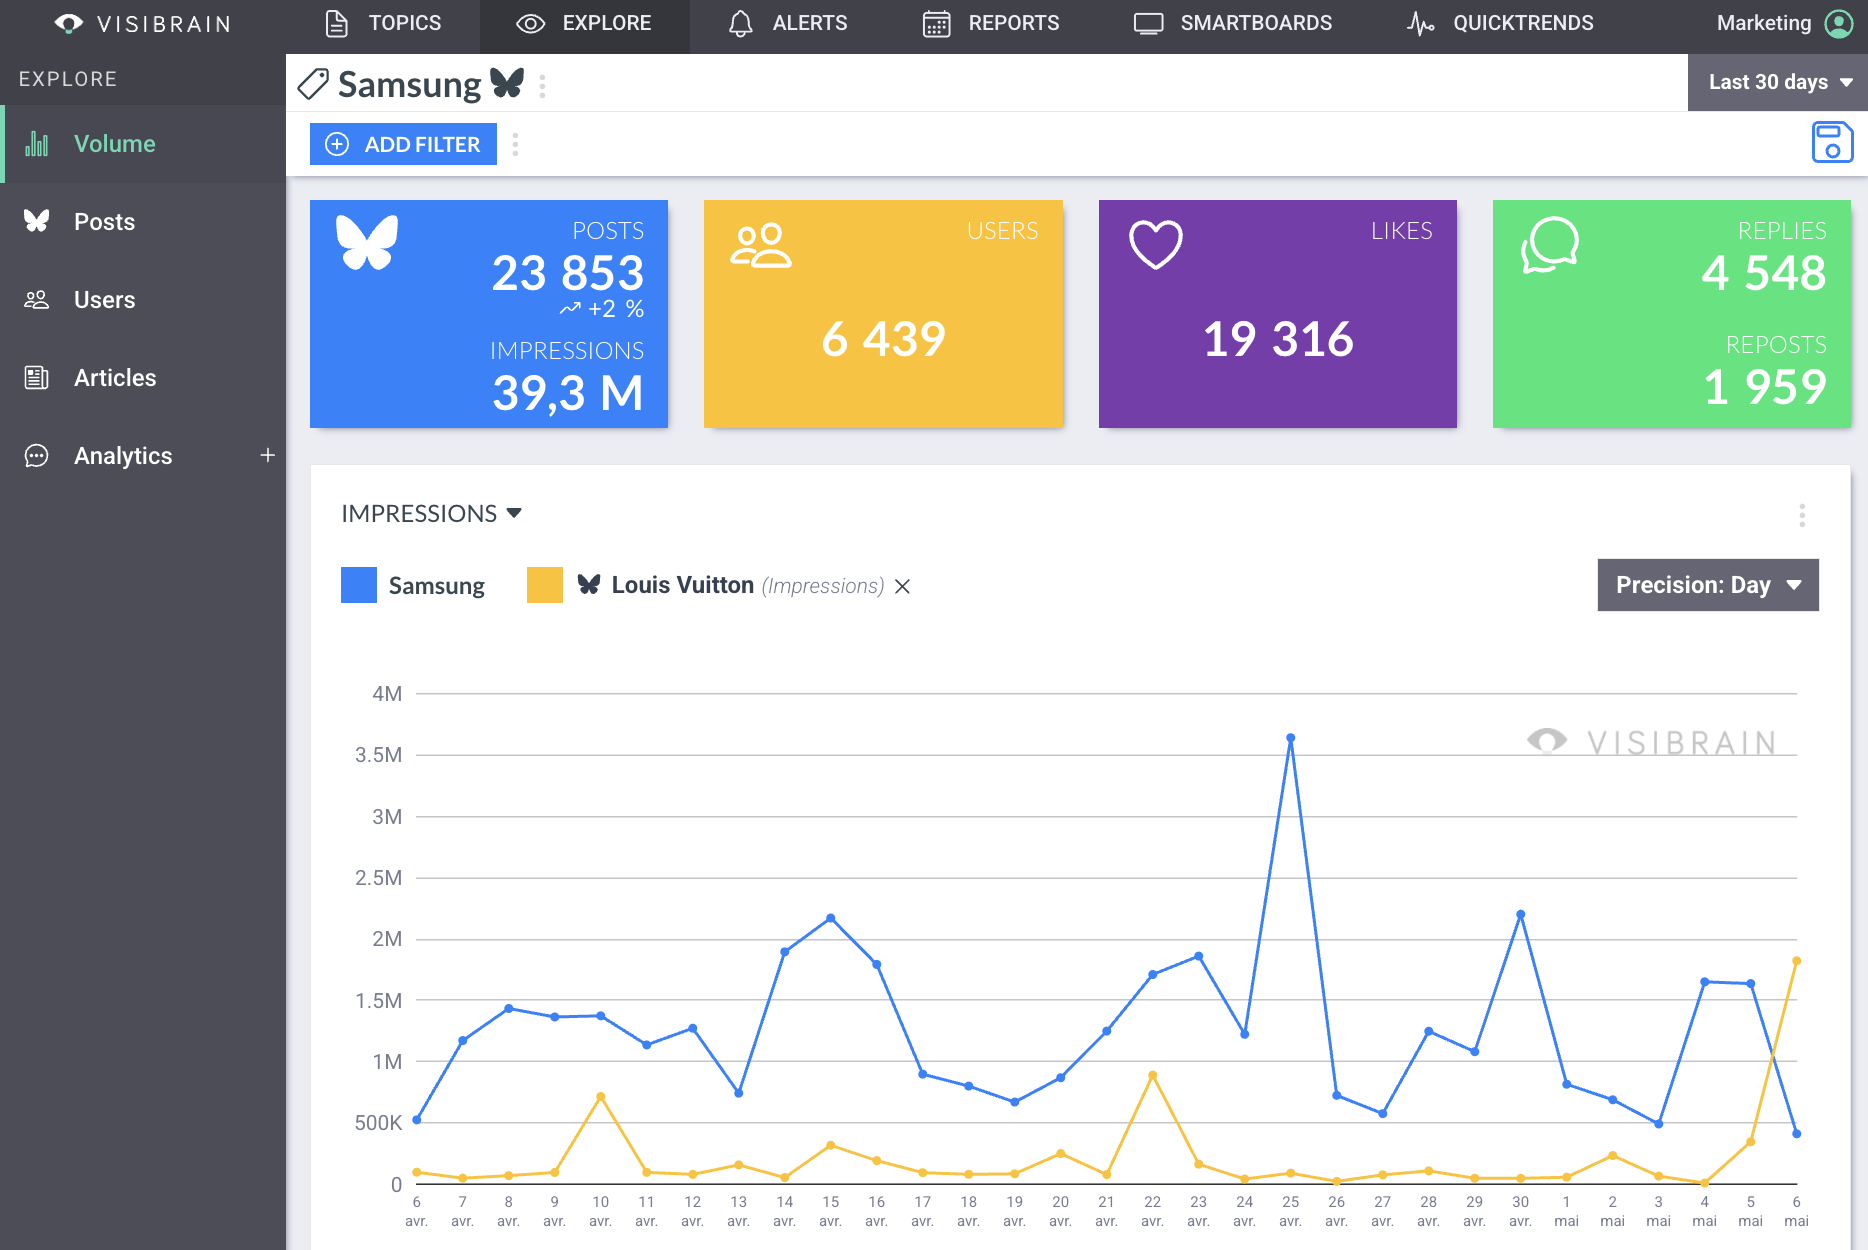Image resolution: width=1868 pixels, height=1250 pixels.
Task: Open the Quicktrends tab
Action: point(1500,23)
